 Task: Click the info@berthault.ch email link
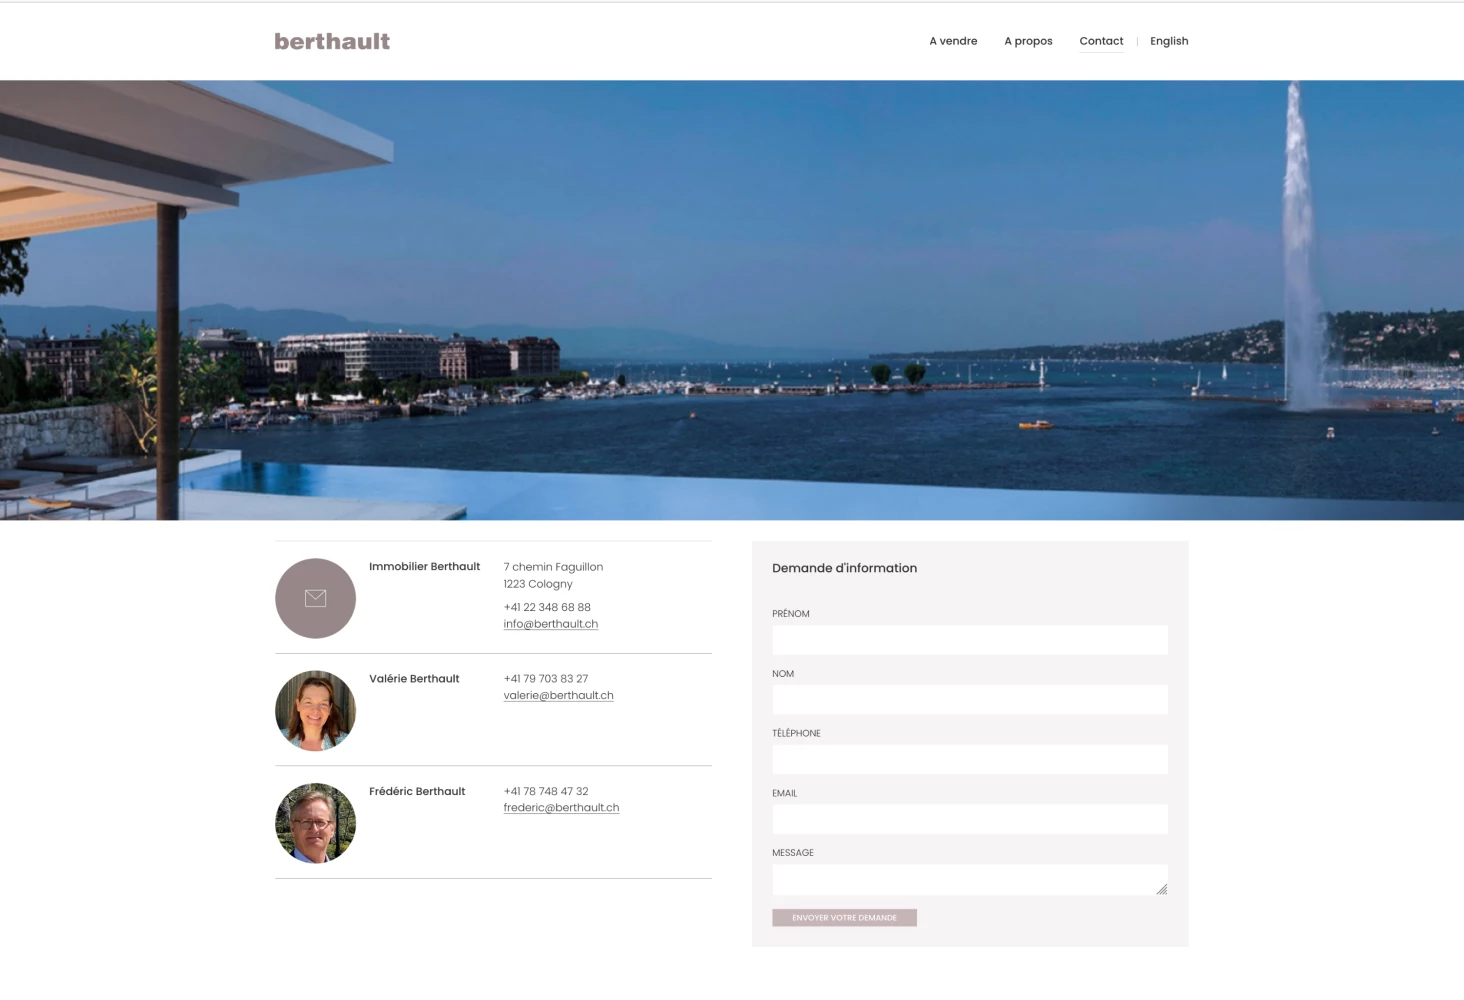click(550, 624)
